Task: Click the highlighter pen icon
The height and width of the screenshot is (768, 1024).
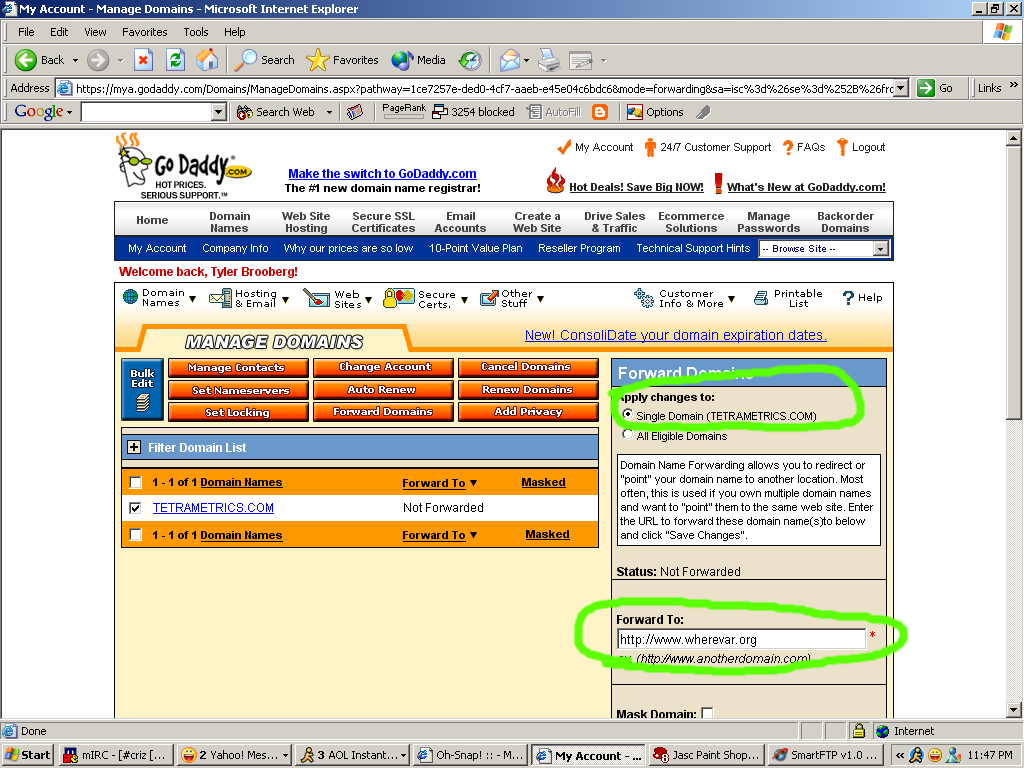Action: [x=703, y=112]
